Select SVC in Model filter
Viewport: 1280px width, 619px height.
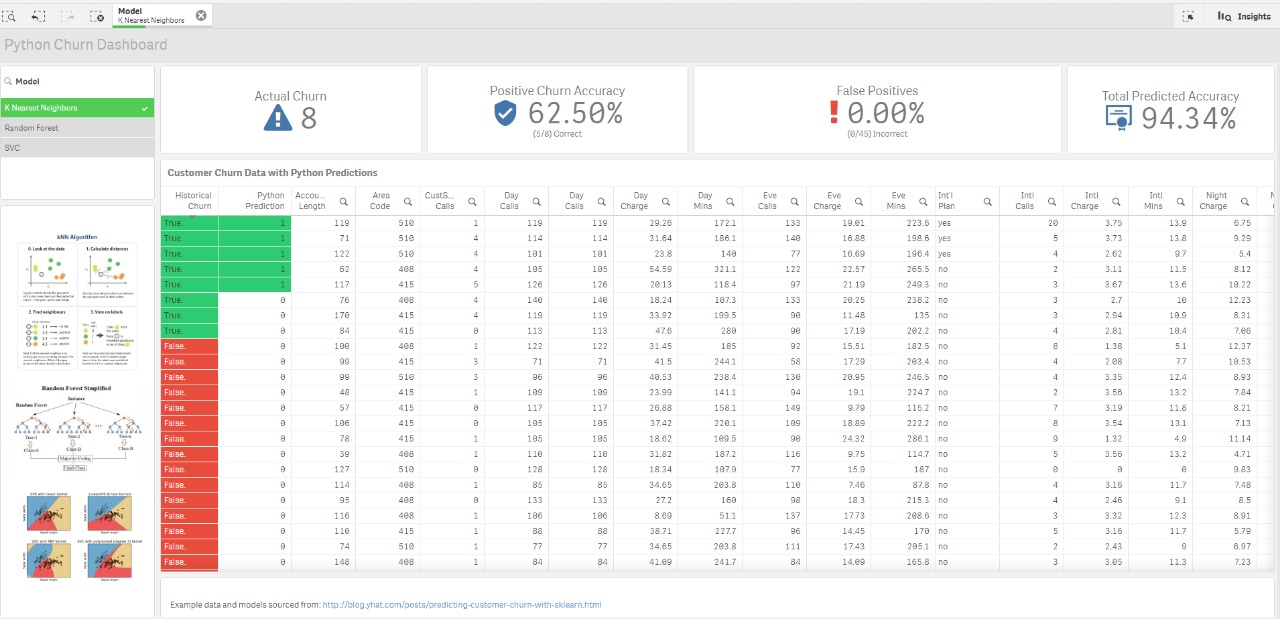coord(77,148)
